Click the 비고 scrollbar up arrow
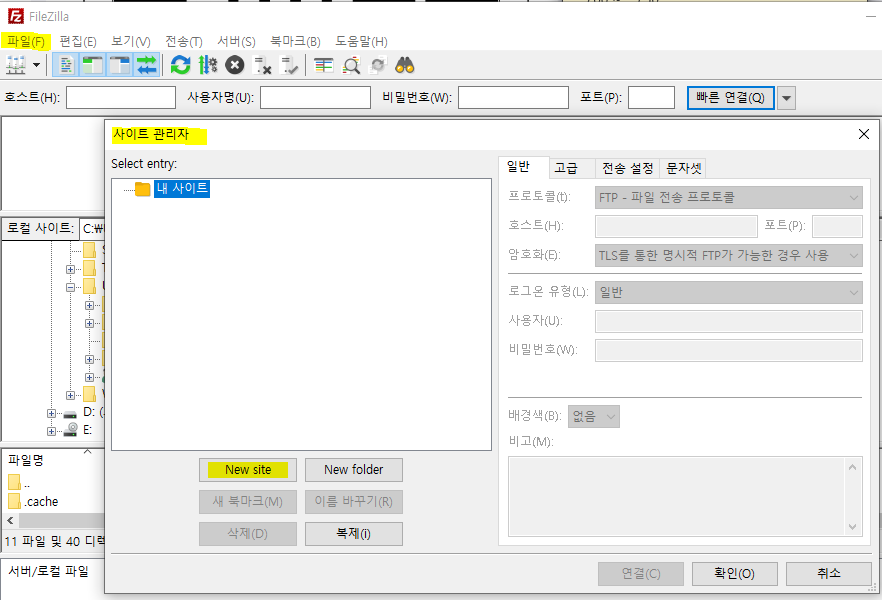Screen dimensions: 882x600 click(x=853, y=467)
